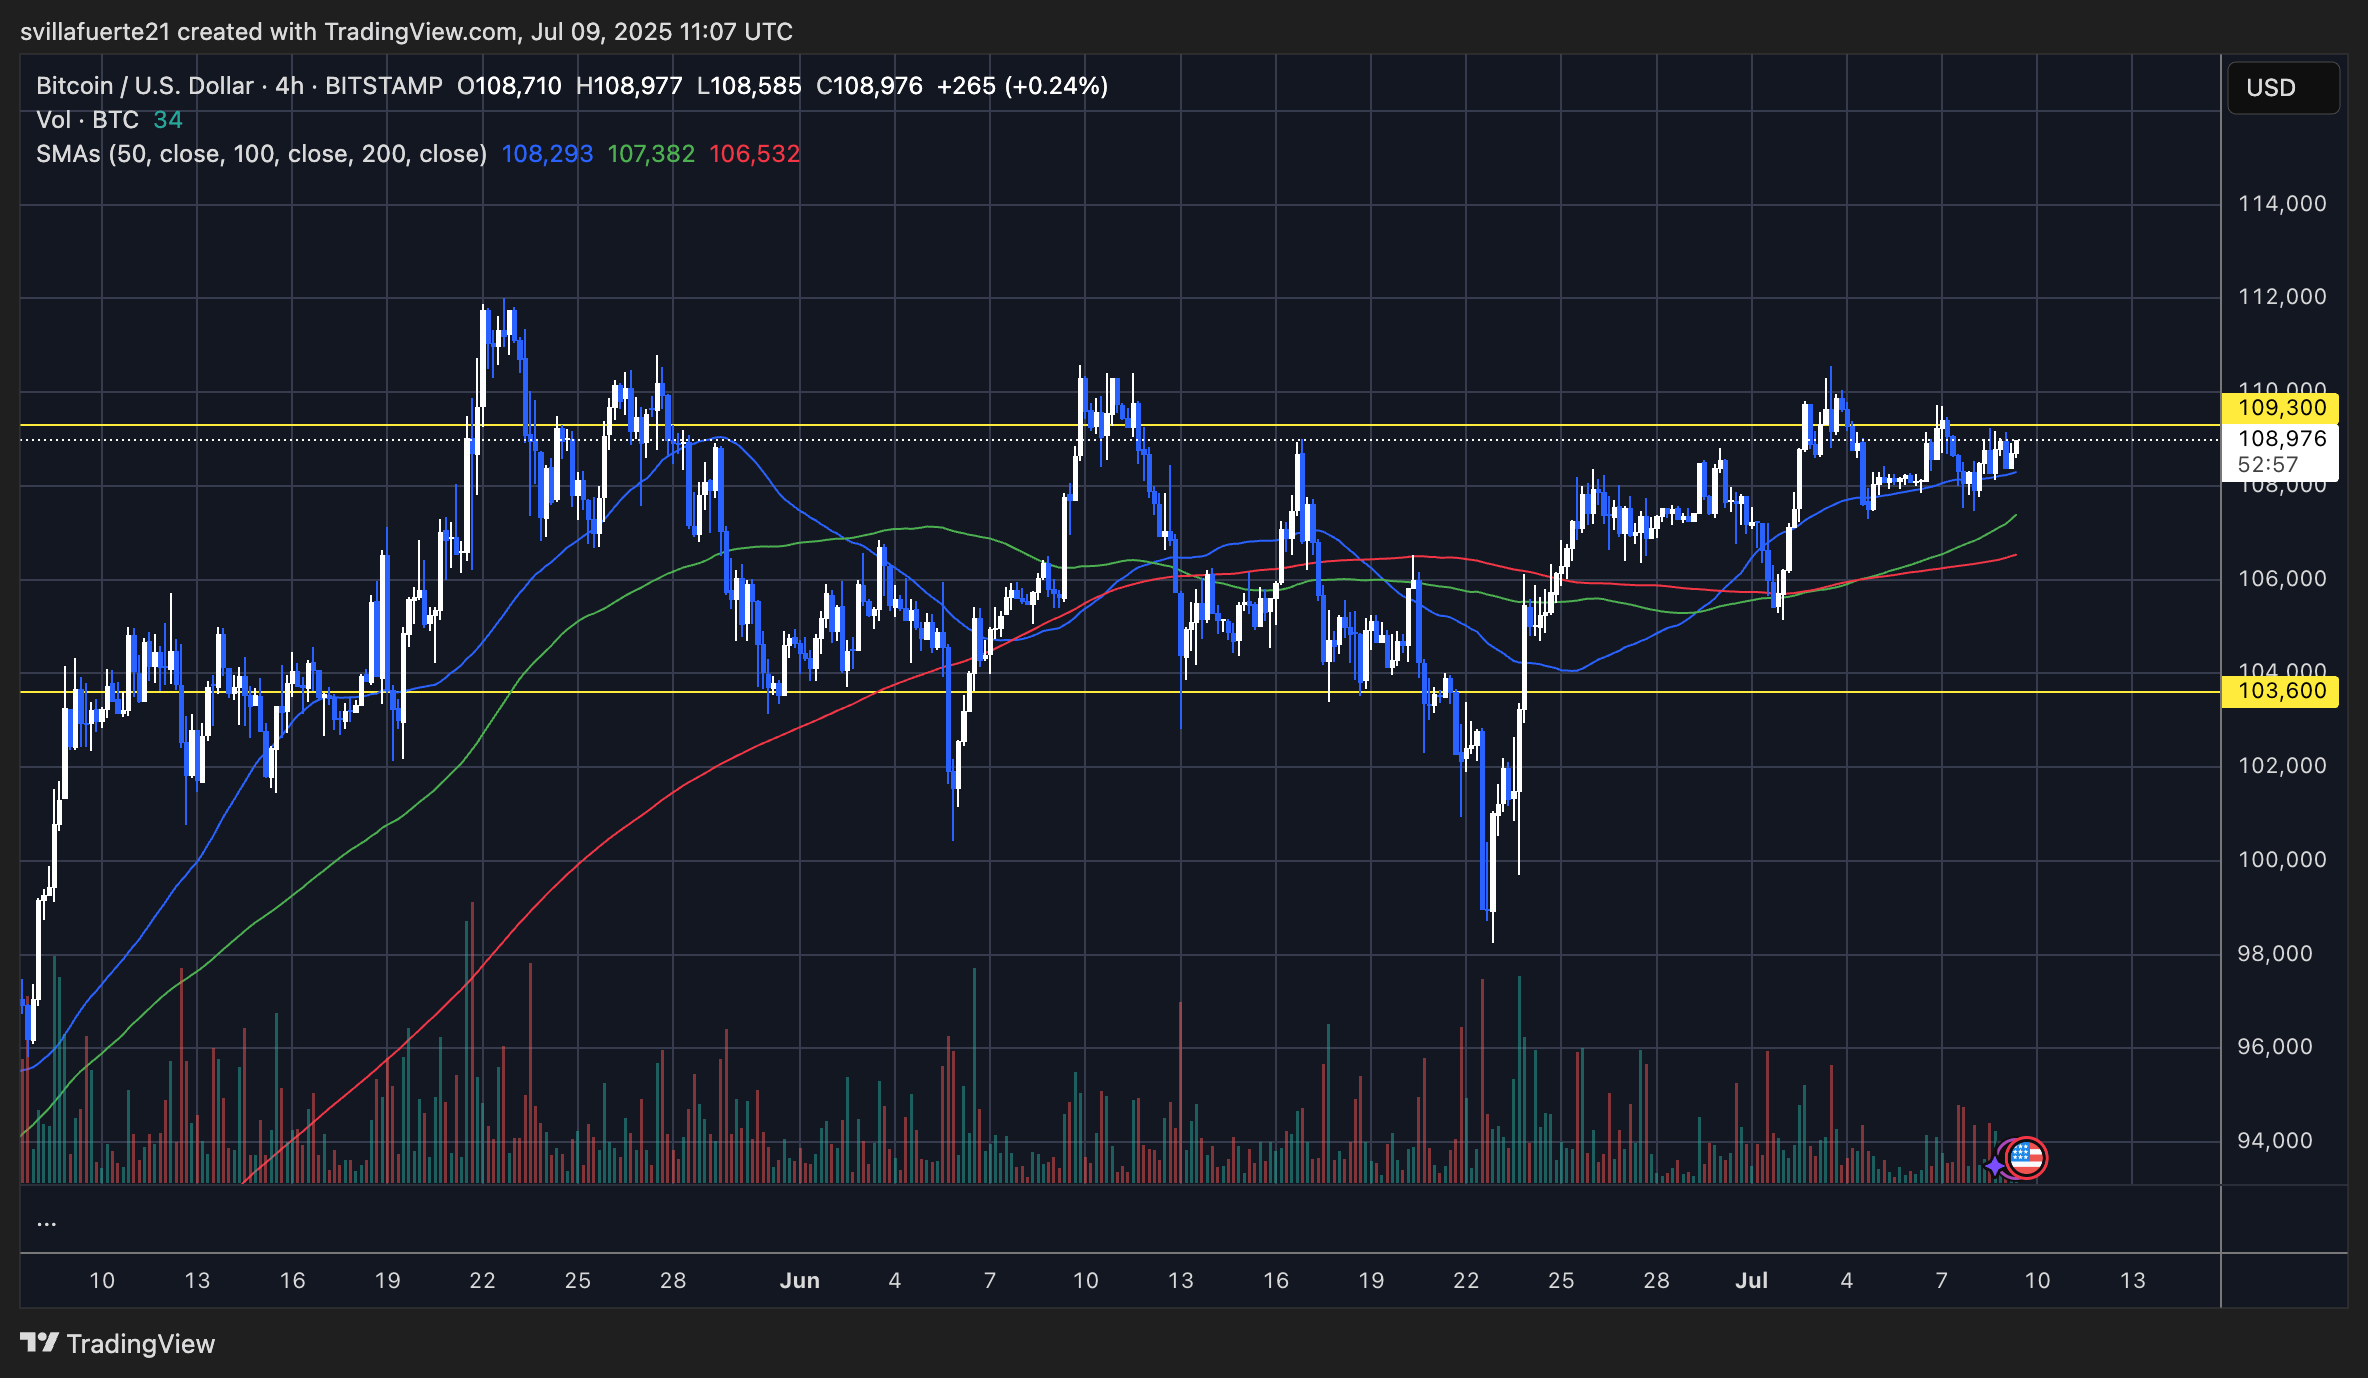Screen dimensions: 2368x1378
Task: Click the open value O108,710
Action: 509,86
